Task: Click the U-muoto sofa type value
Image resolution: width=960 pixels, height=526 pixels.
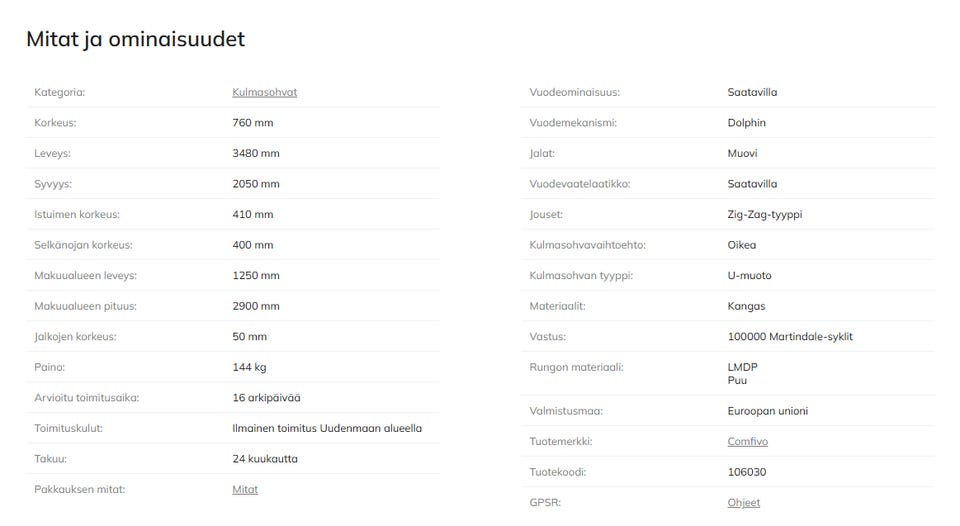Action: [x=749, y=275]
